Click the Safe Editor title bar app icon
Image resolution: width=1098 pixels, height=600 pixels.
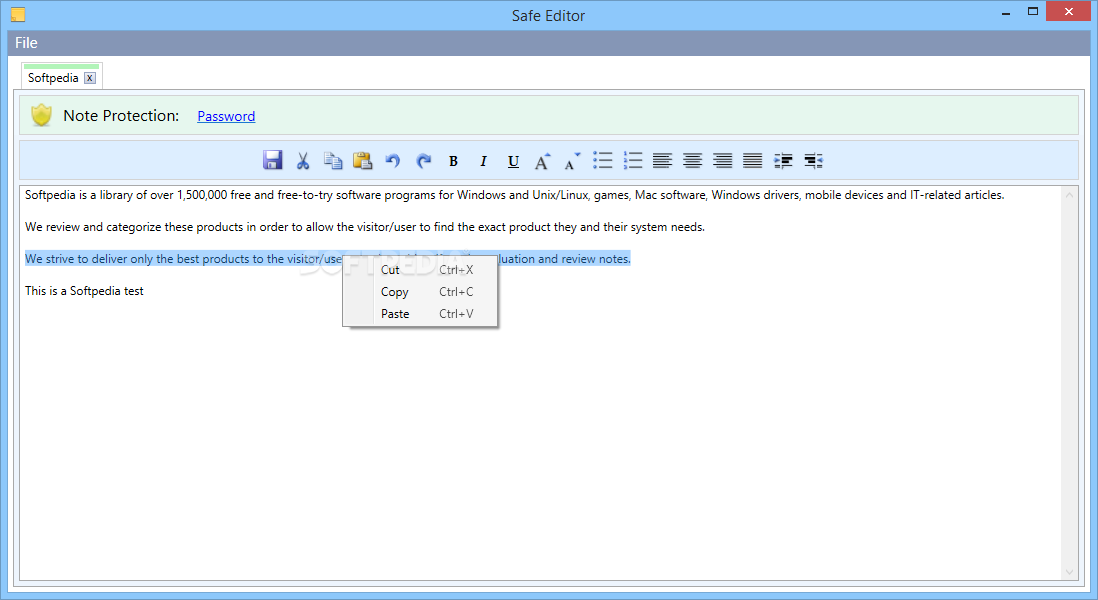18,15
